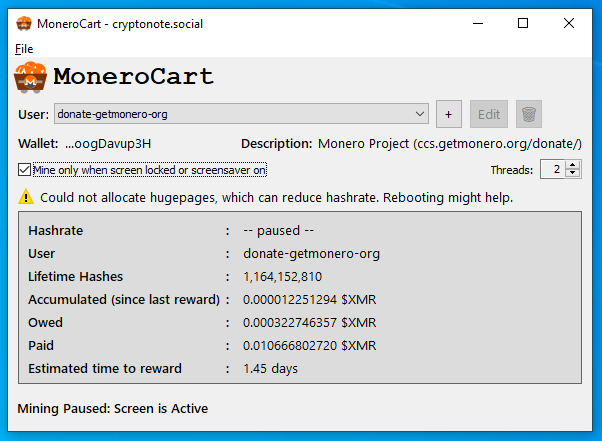Click the hugepages warning message text

[x=276, y=197]
